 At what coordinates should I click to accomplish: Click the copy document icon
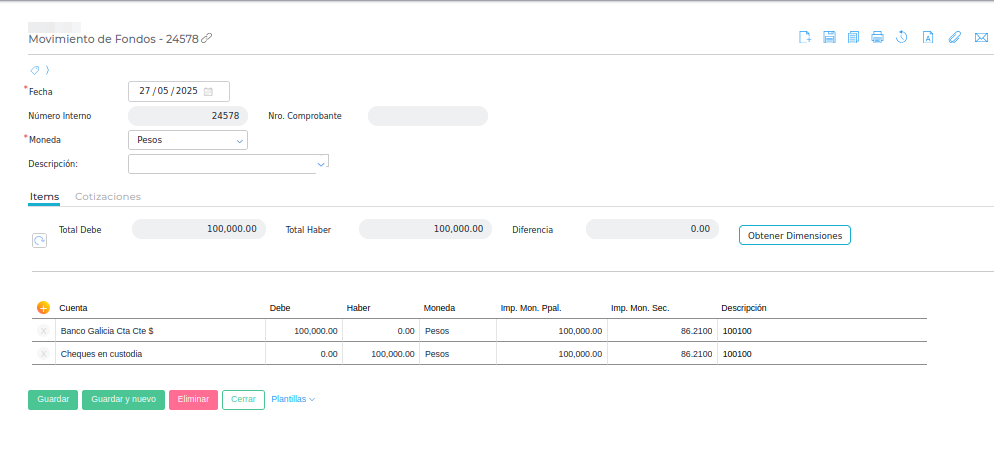coord(853,38)
